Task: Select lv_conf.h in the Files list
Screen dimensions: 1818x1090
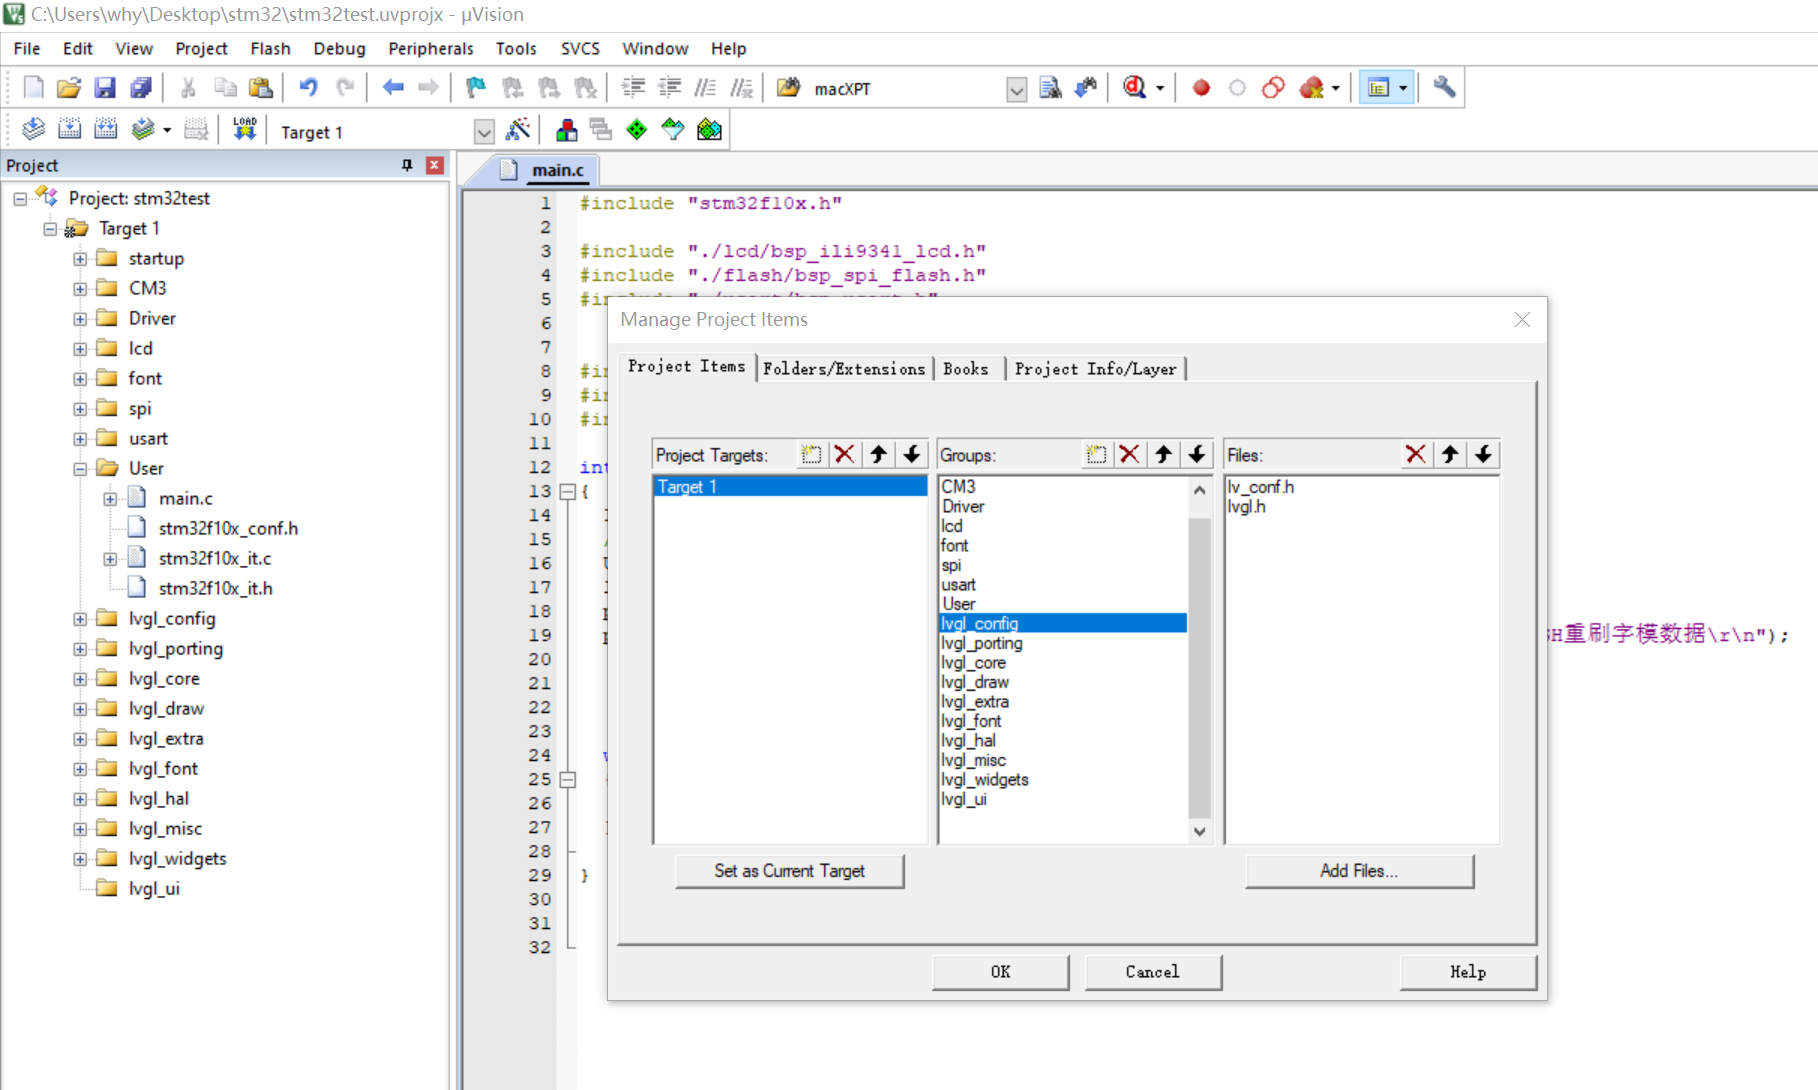Action: [x=1260, y=487]
